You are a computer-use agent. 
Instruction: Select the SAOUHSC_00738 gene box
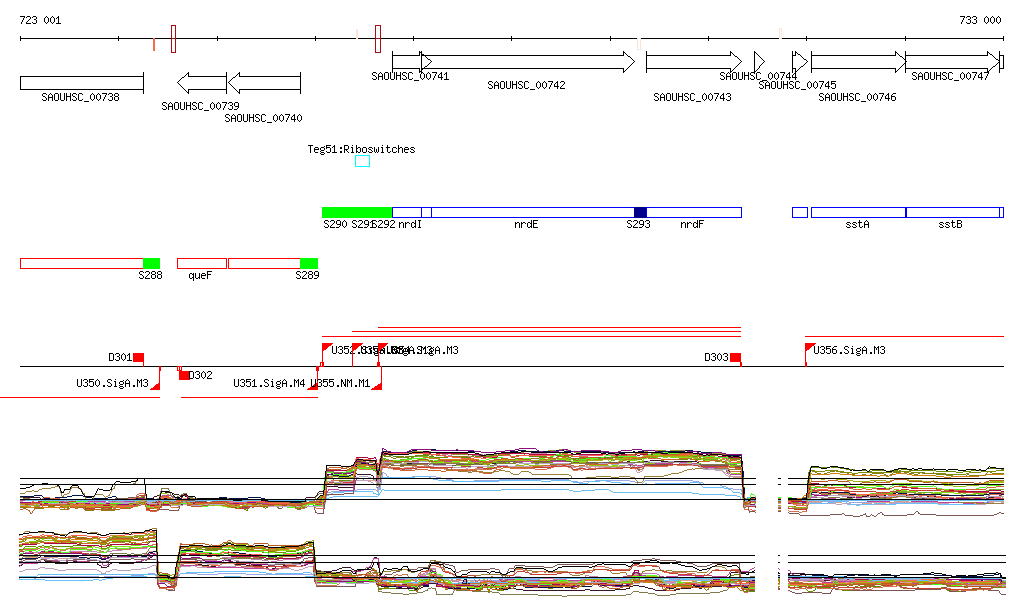pyautogui.click(x=82, y=82)
